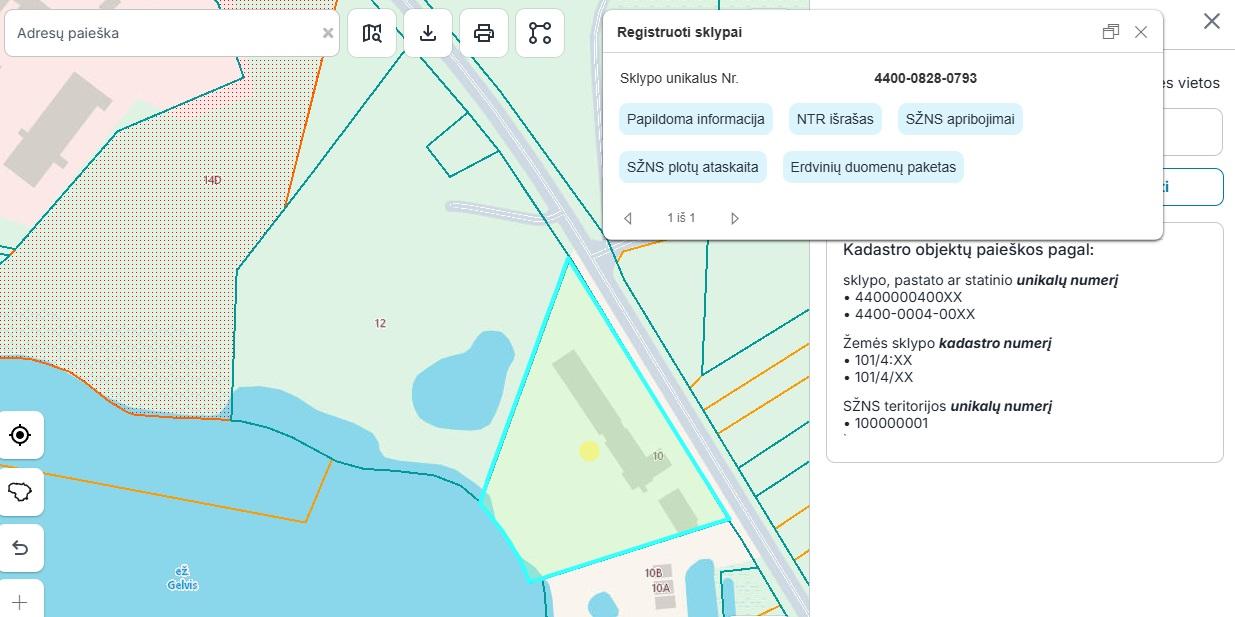Open the map search tool
The image size is (1235, 617).
372,33
